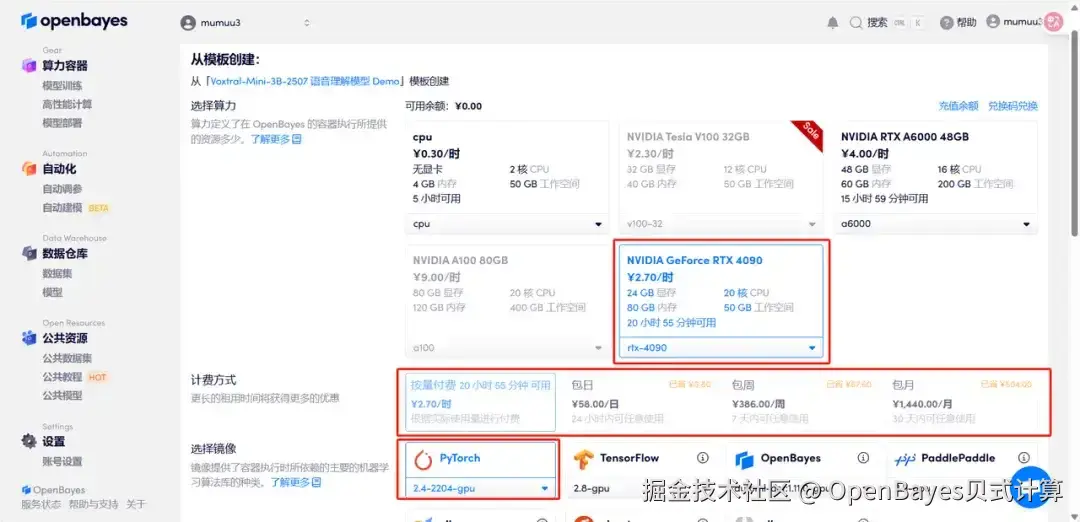The image size is (1080, 522).
Task: Choose 包日 billing option
Action: tap(641, 403)
